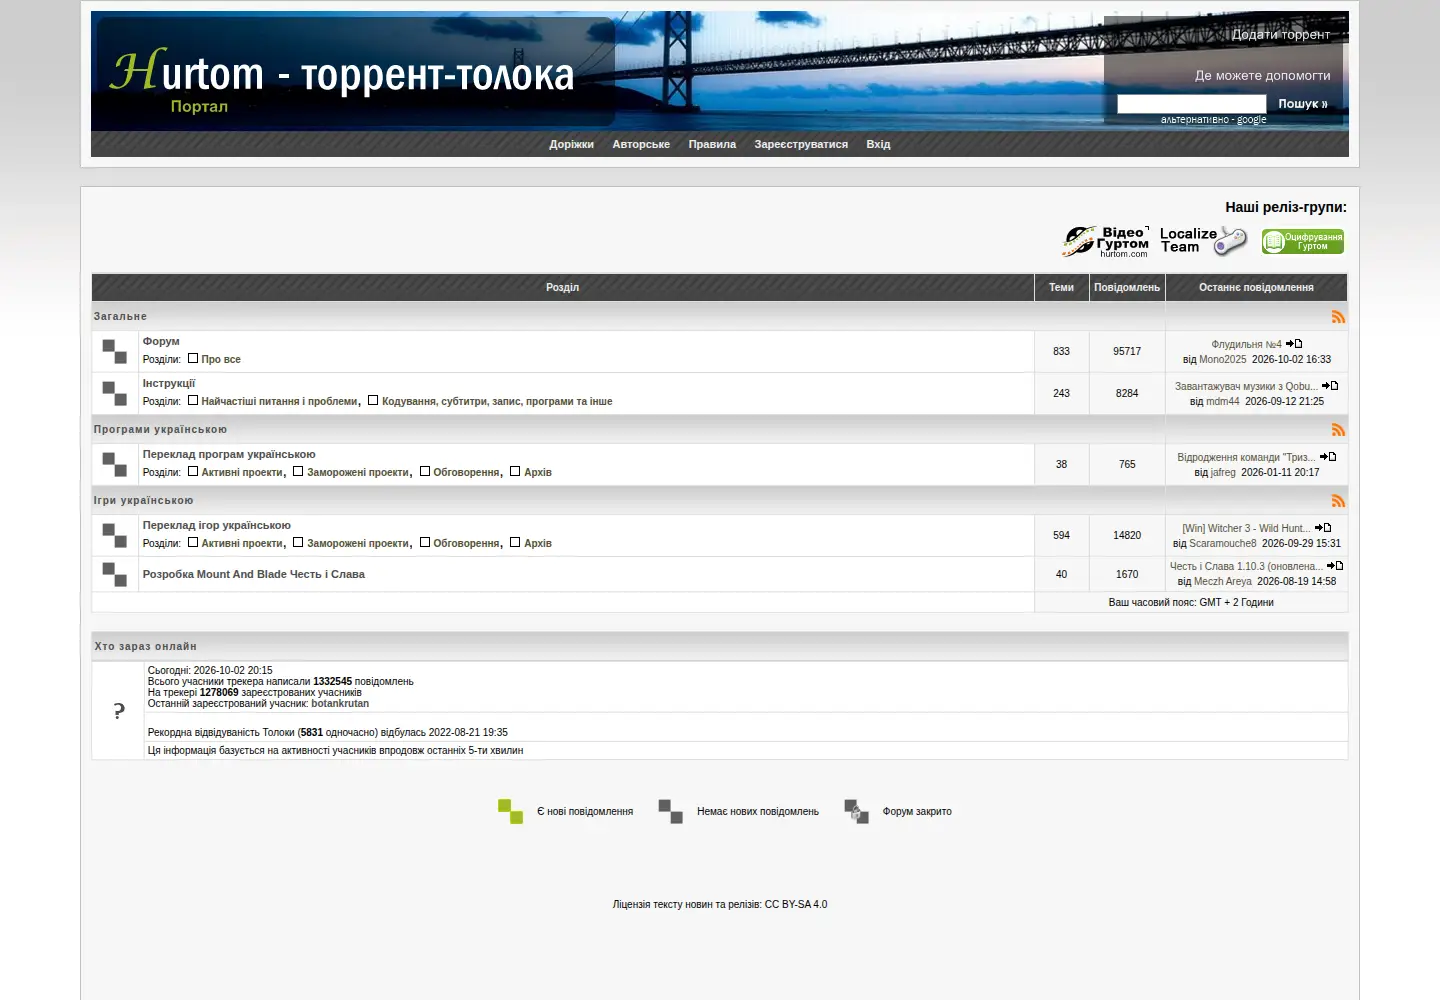Open the Розробка Mount And Blade Честь і Слава forum
Image resolution: width=1440 pixels, height=1000 pixels.
click(254, 575)
